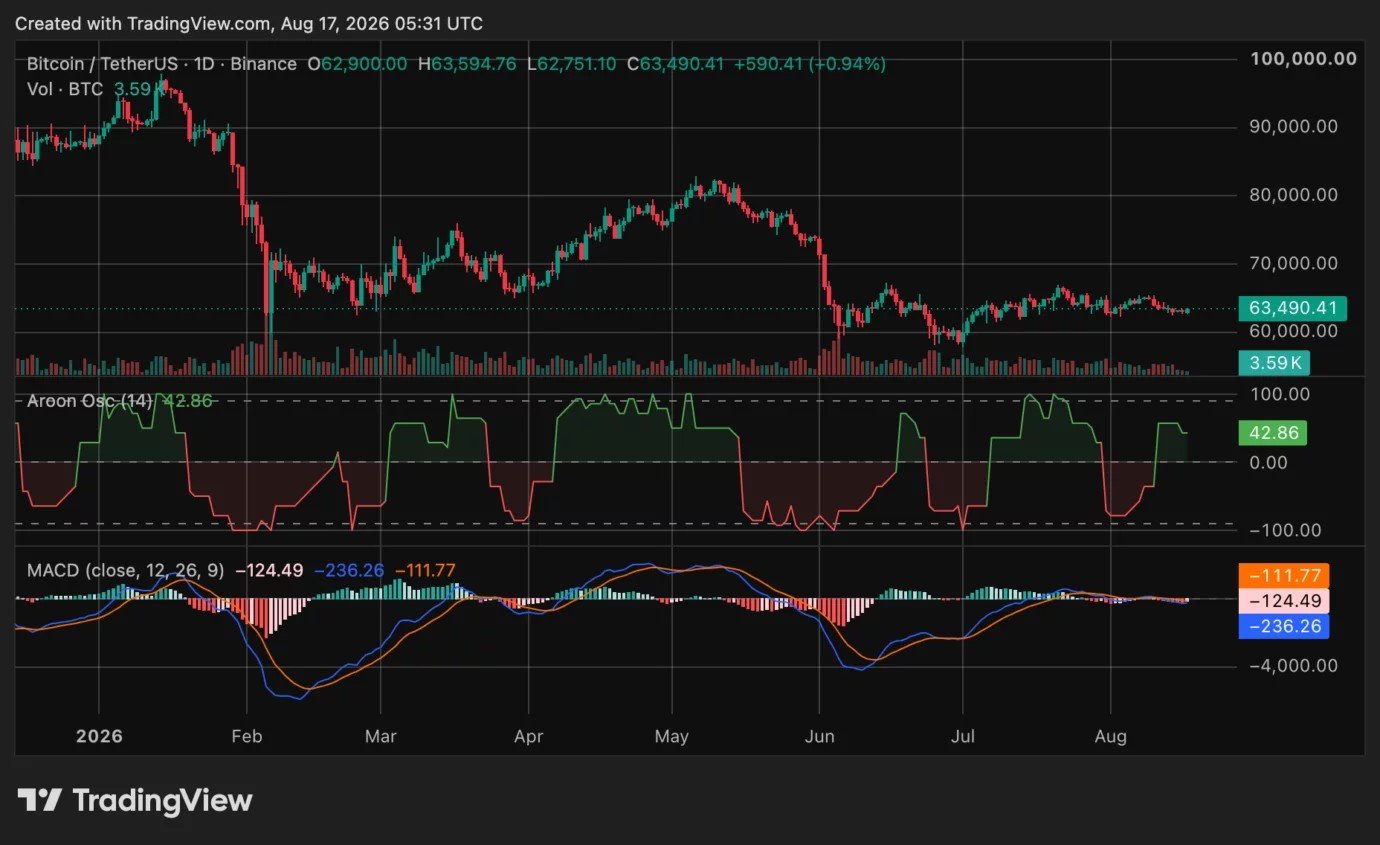The height and width of the screenshot is (845, 1380).
Task: Select the low value L62,751.10
Action: point(572,64)
